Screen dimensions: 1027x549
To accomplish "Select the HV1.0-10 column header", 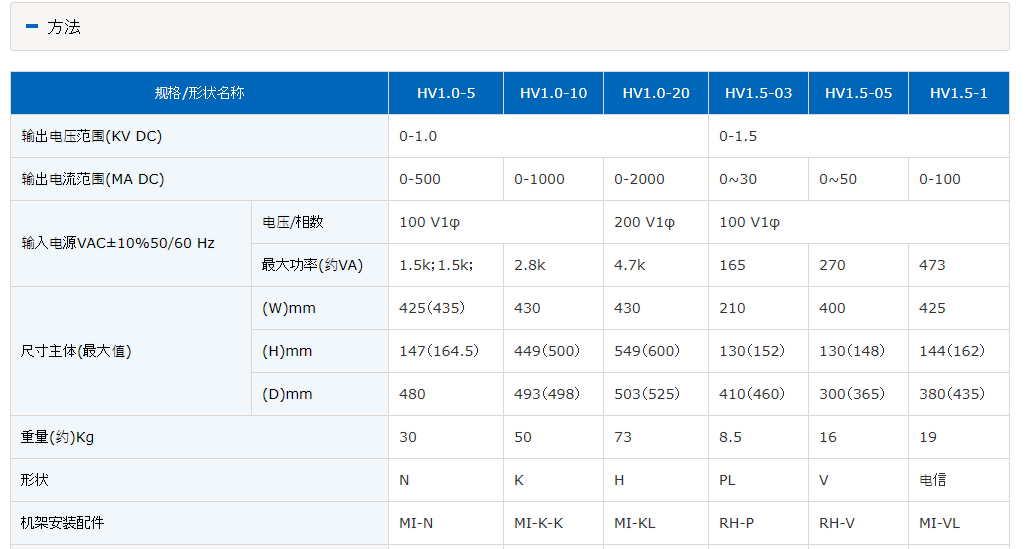I will (x=553, y=93).
